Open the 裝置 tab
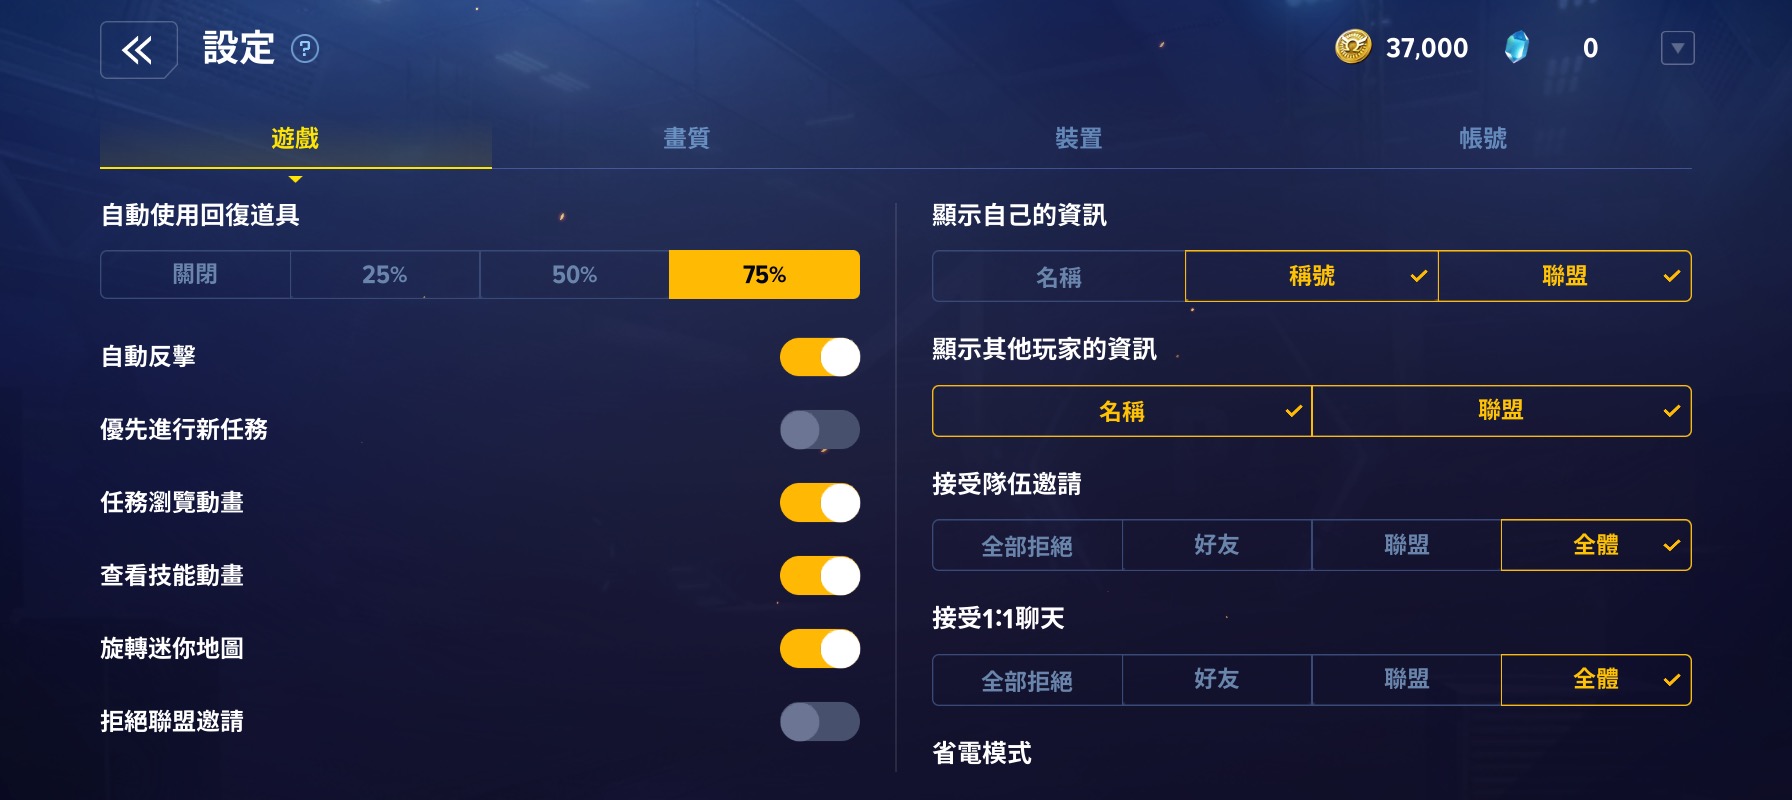The width and height of the screenshot is (1792, 800). click(1079, 138)
